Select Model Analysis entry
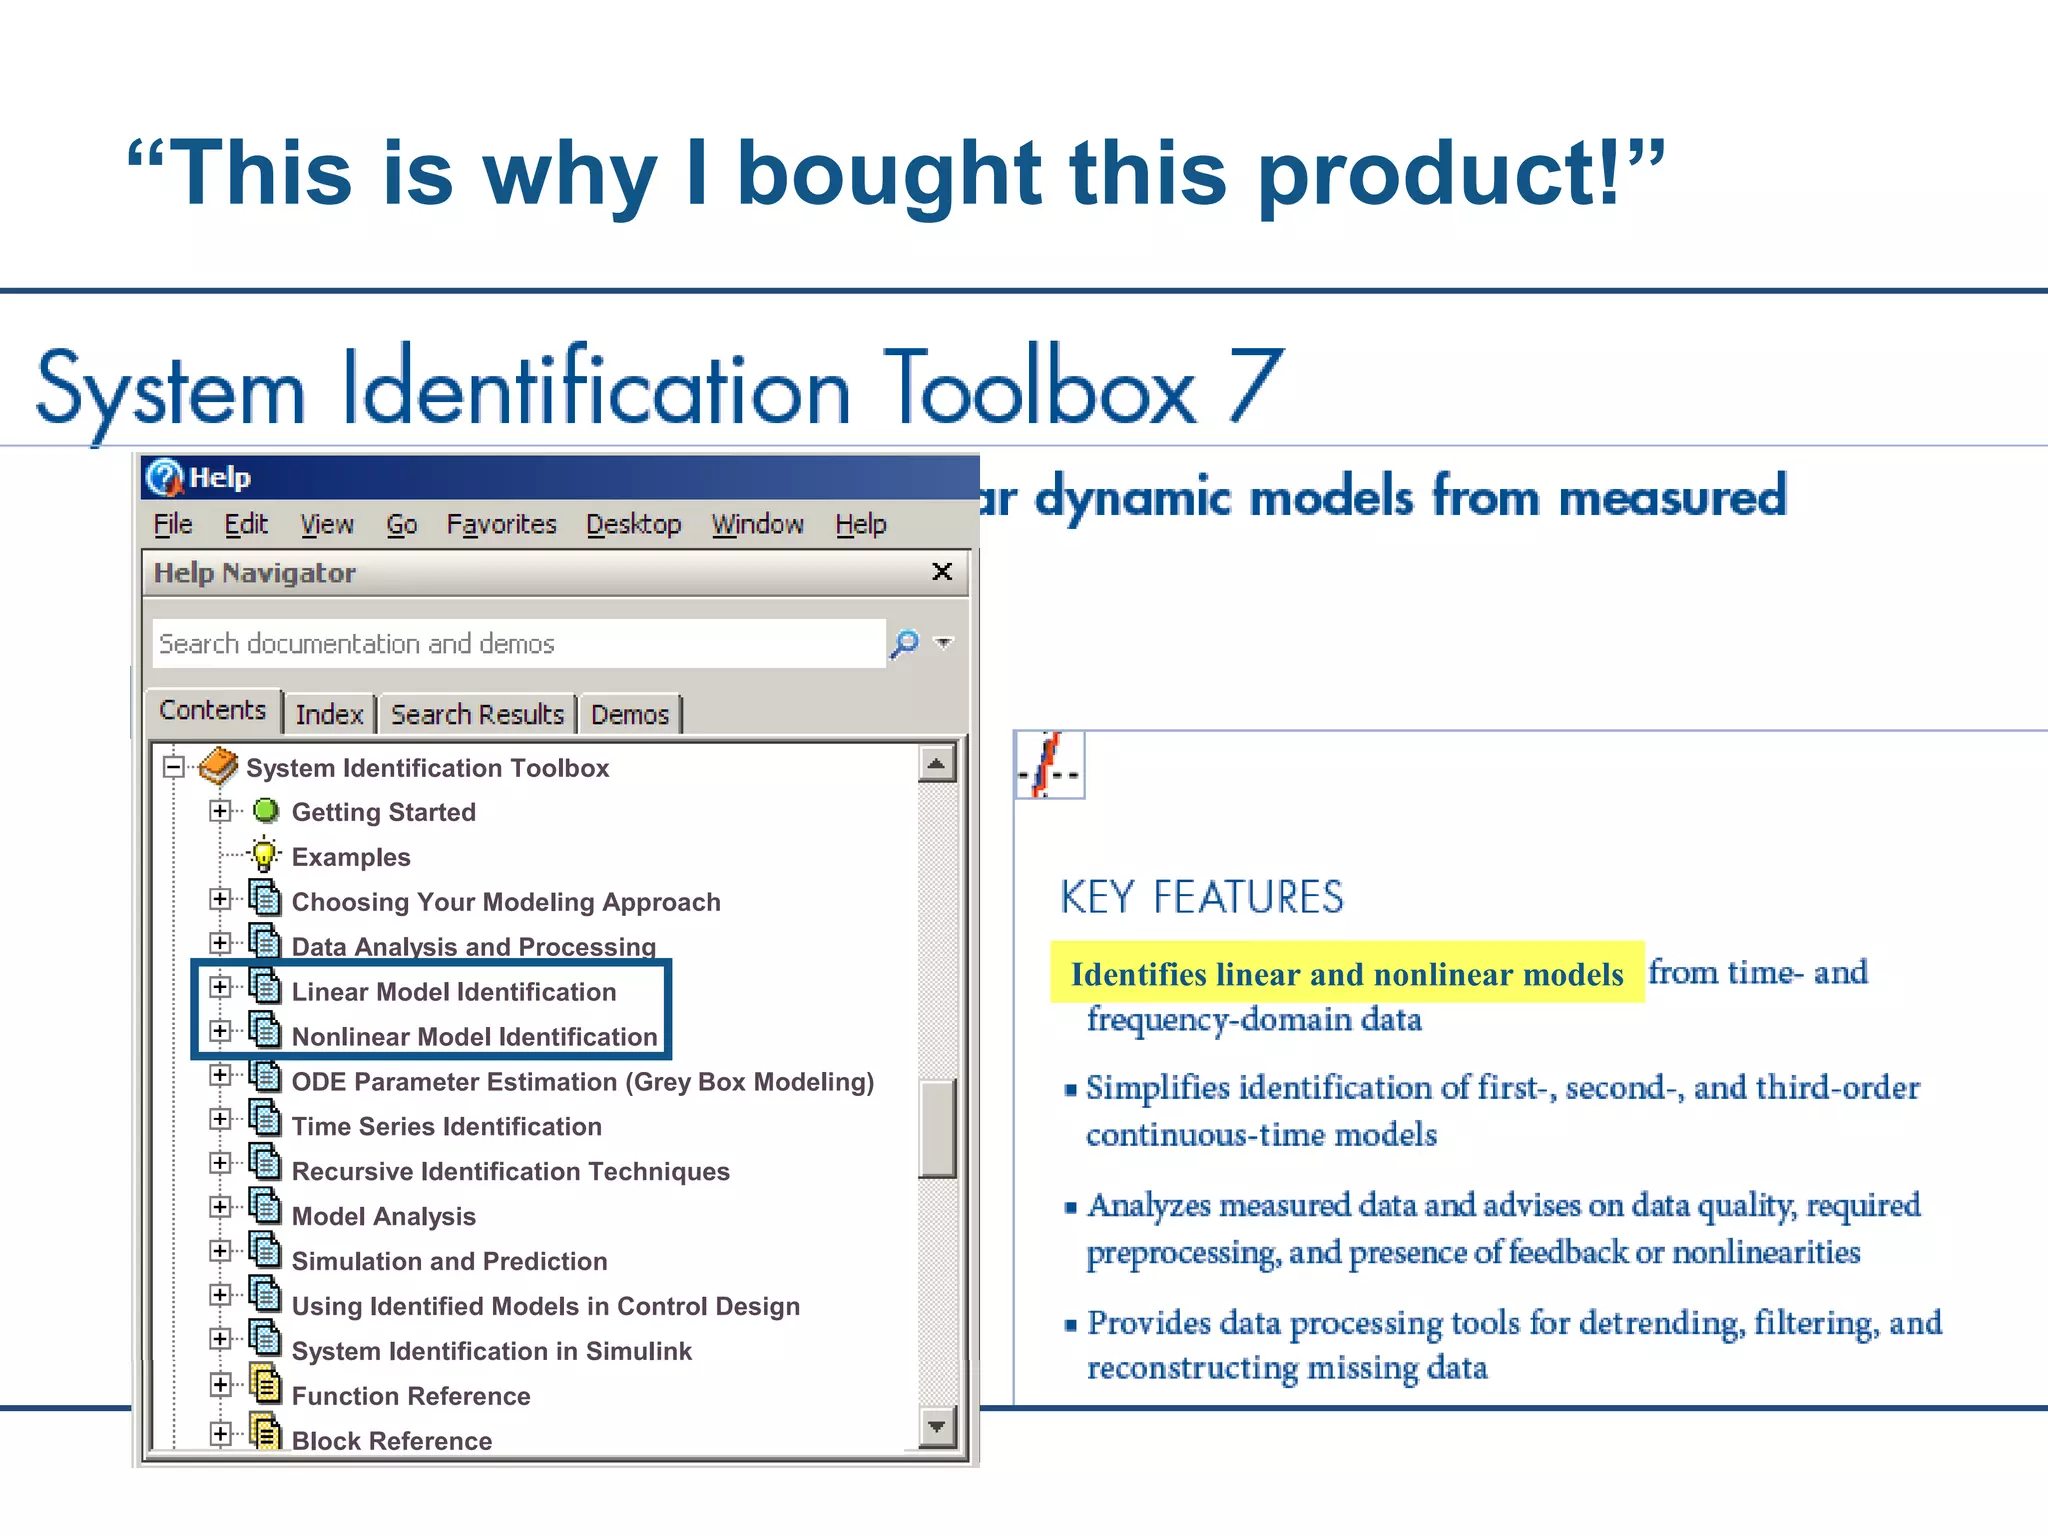Image resolution: width=2048 pixels, height=1536 pixels. [383, 1217]
